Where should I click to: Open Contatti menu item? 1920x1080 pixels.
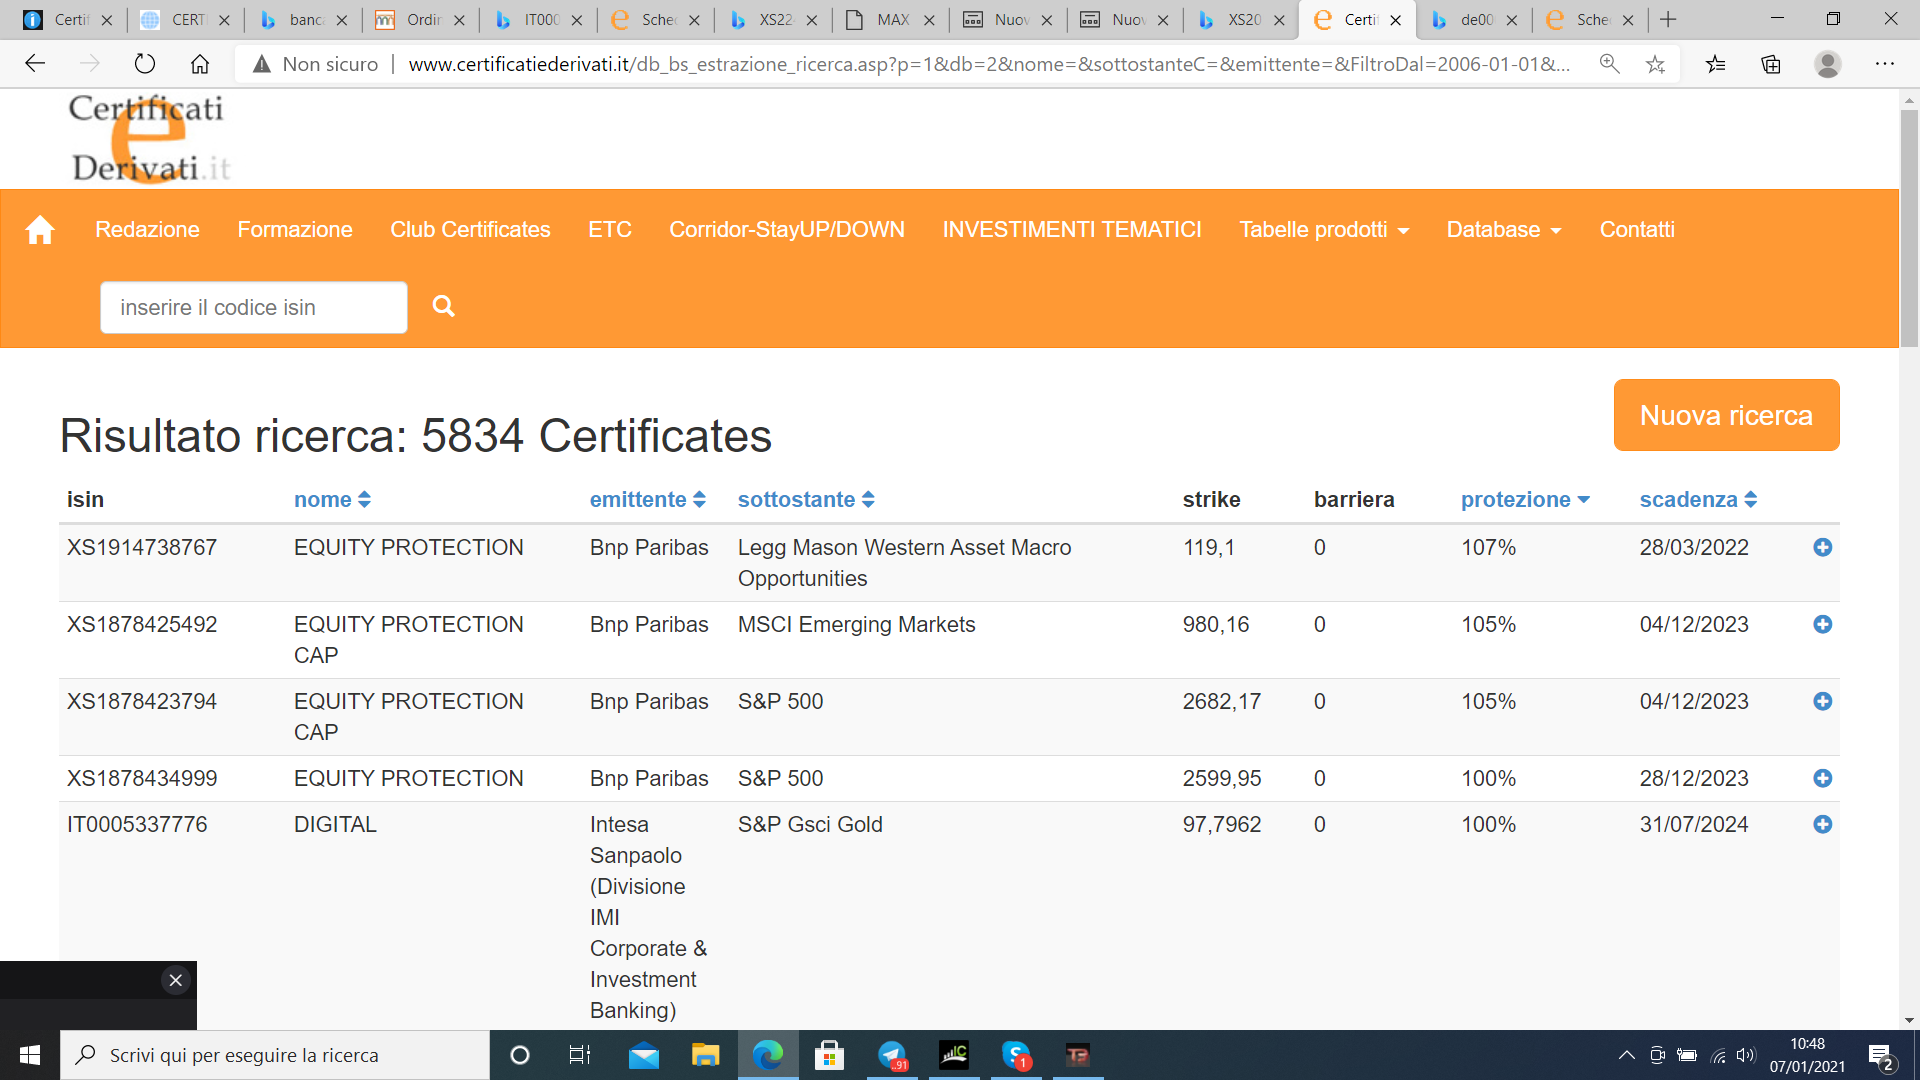[1637, 230]
